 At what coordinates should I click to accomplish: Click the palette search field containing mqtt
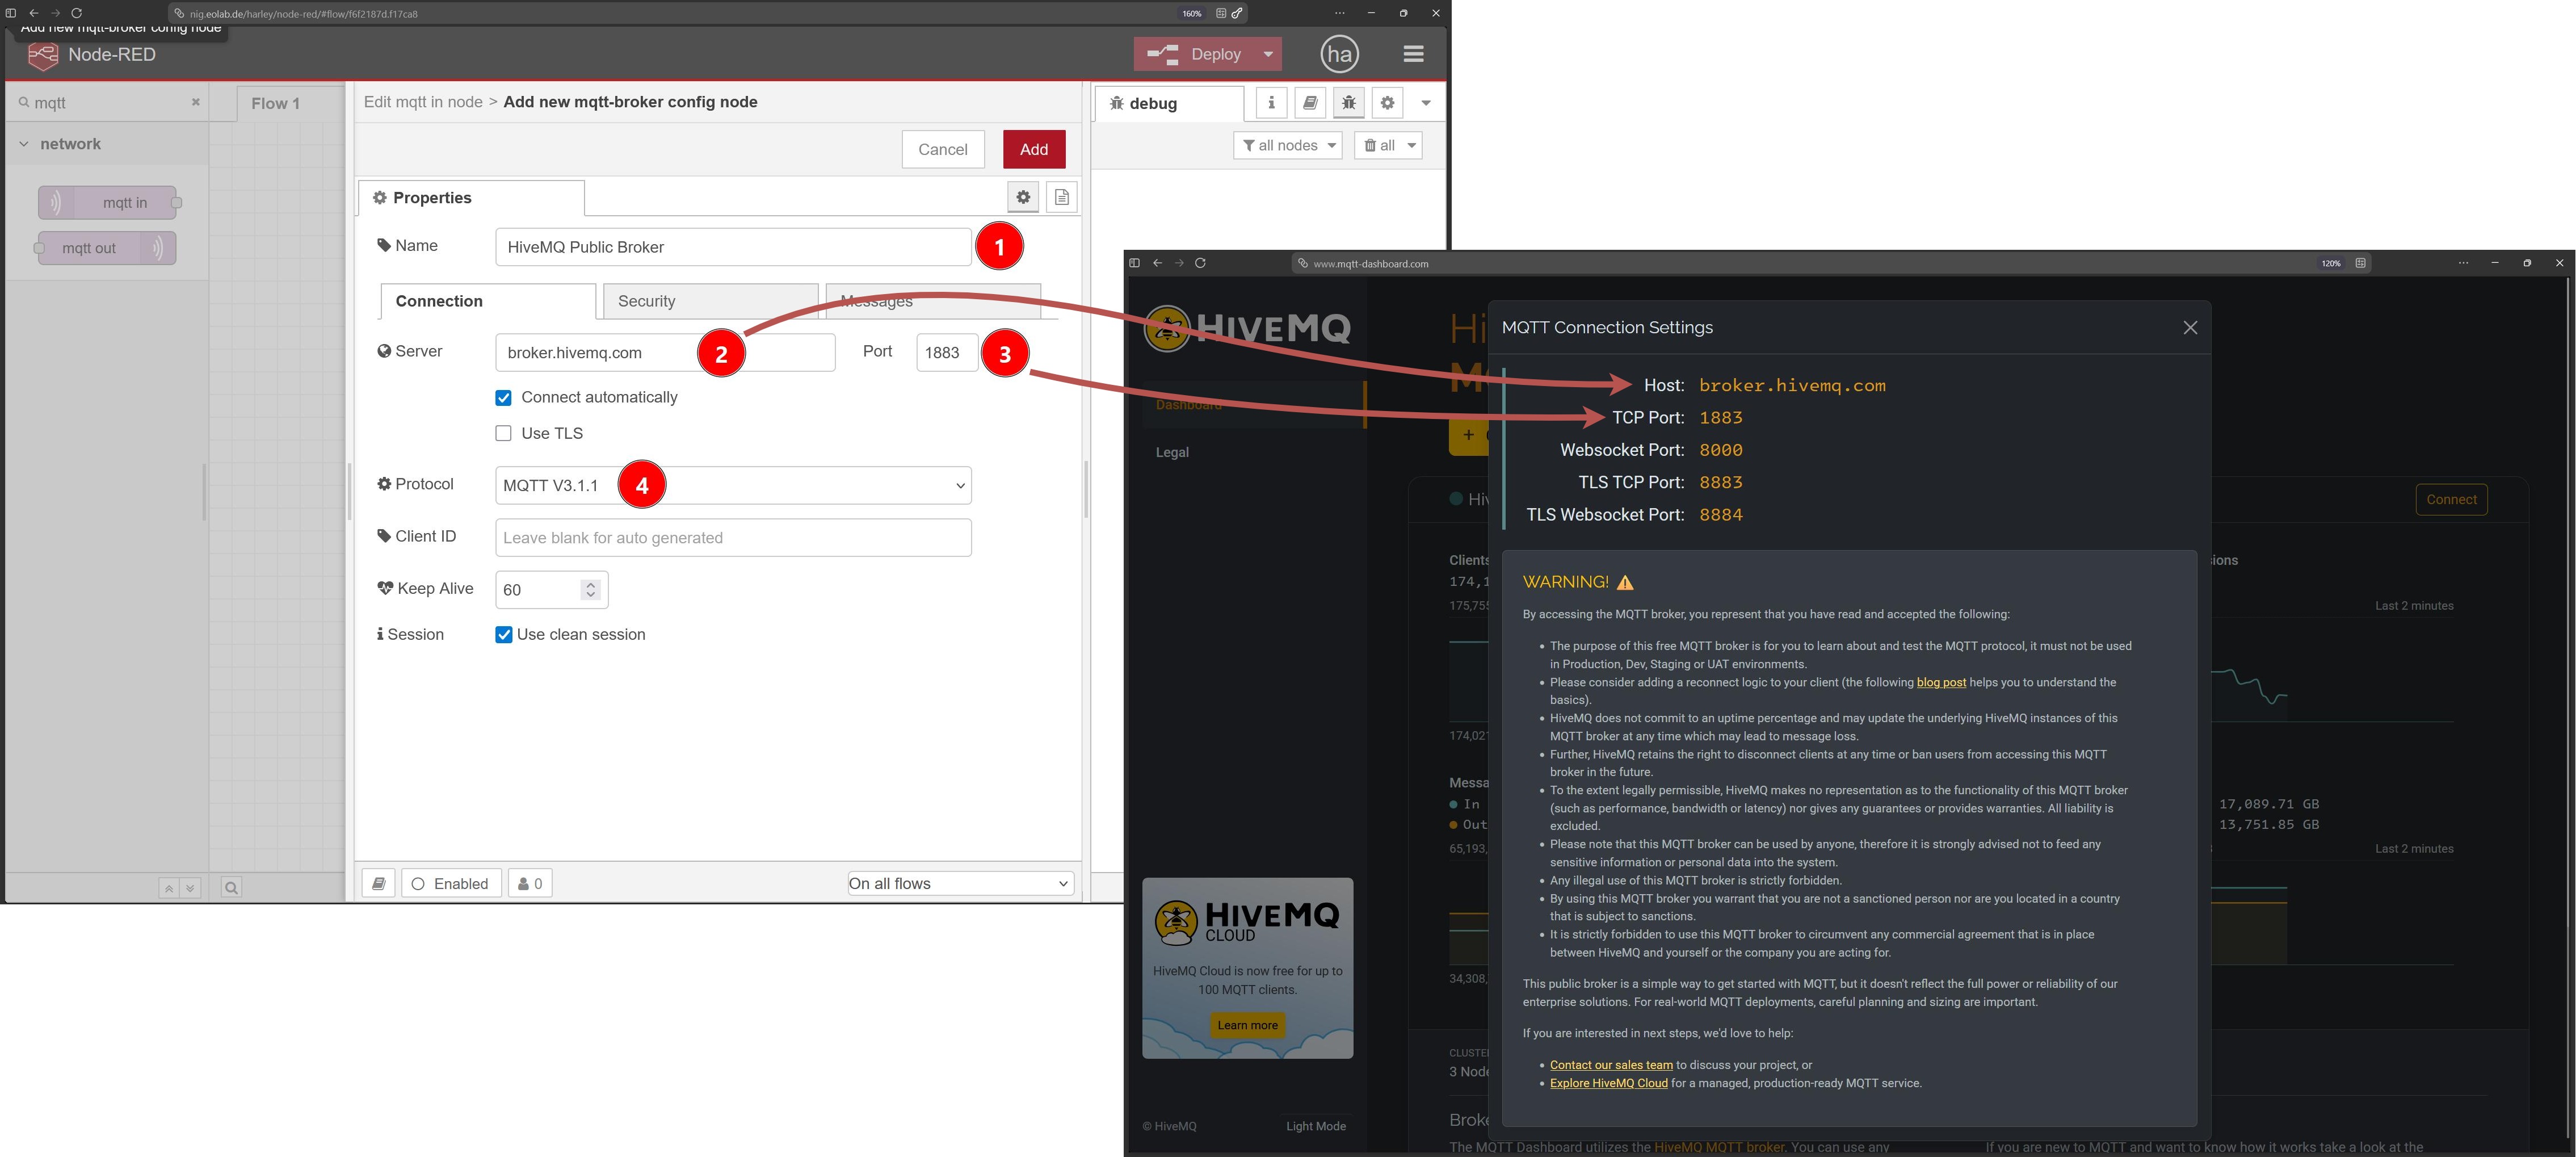tap(107, 102)
